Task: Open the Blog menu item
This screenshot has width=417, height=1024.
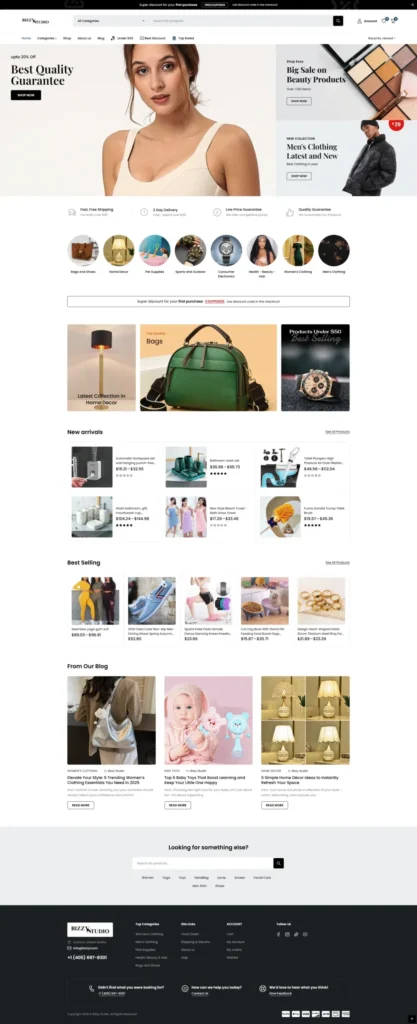Action: 100,39
